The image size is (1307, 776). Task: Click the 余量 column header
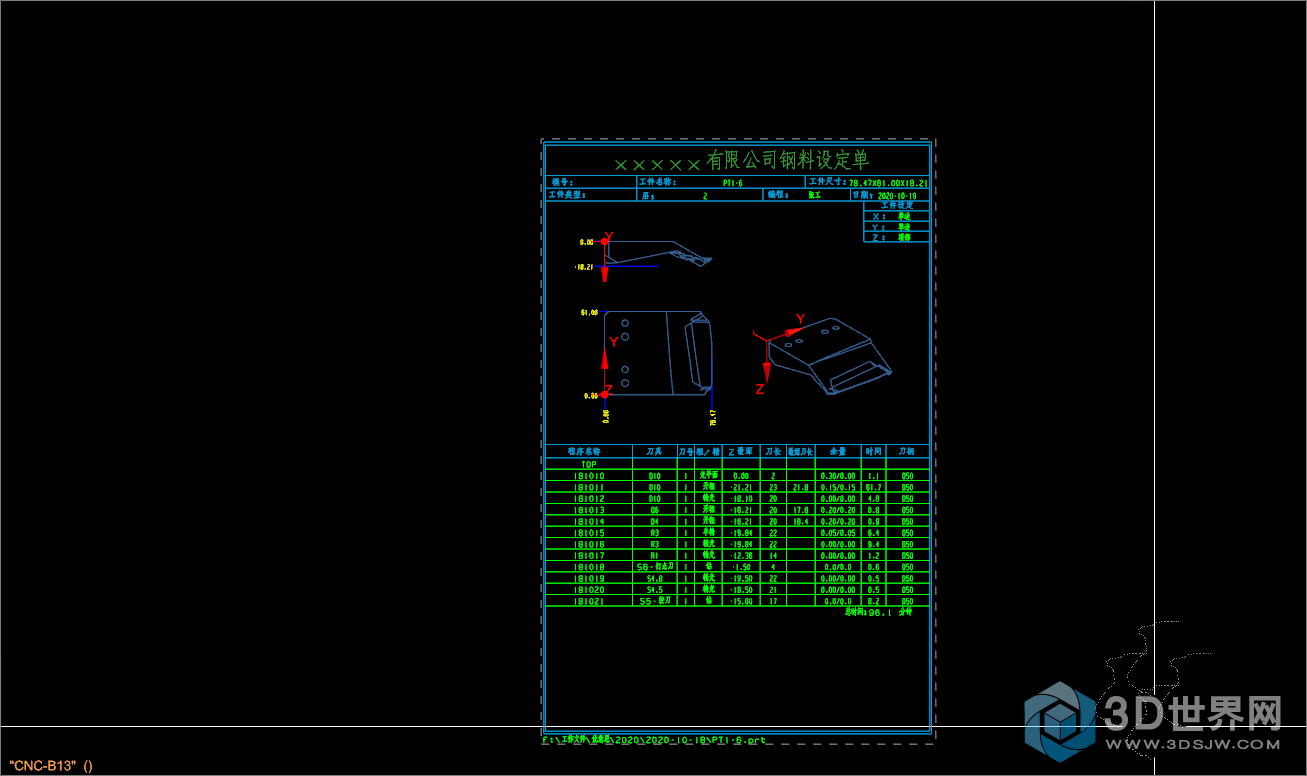pos(837,451)
